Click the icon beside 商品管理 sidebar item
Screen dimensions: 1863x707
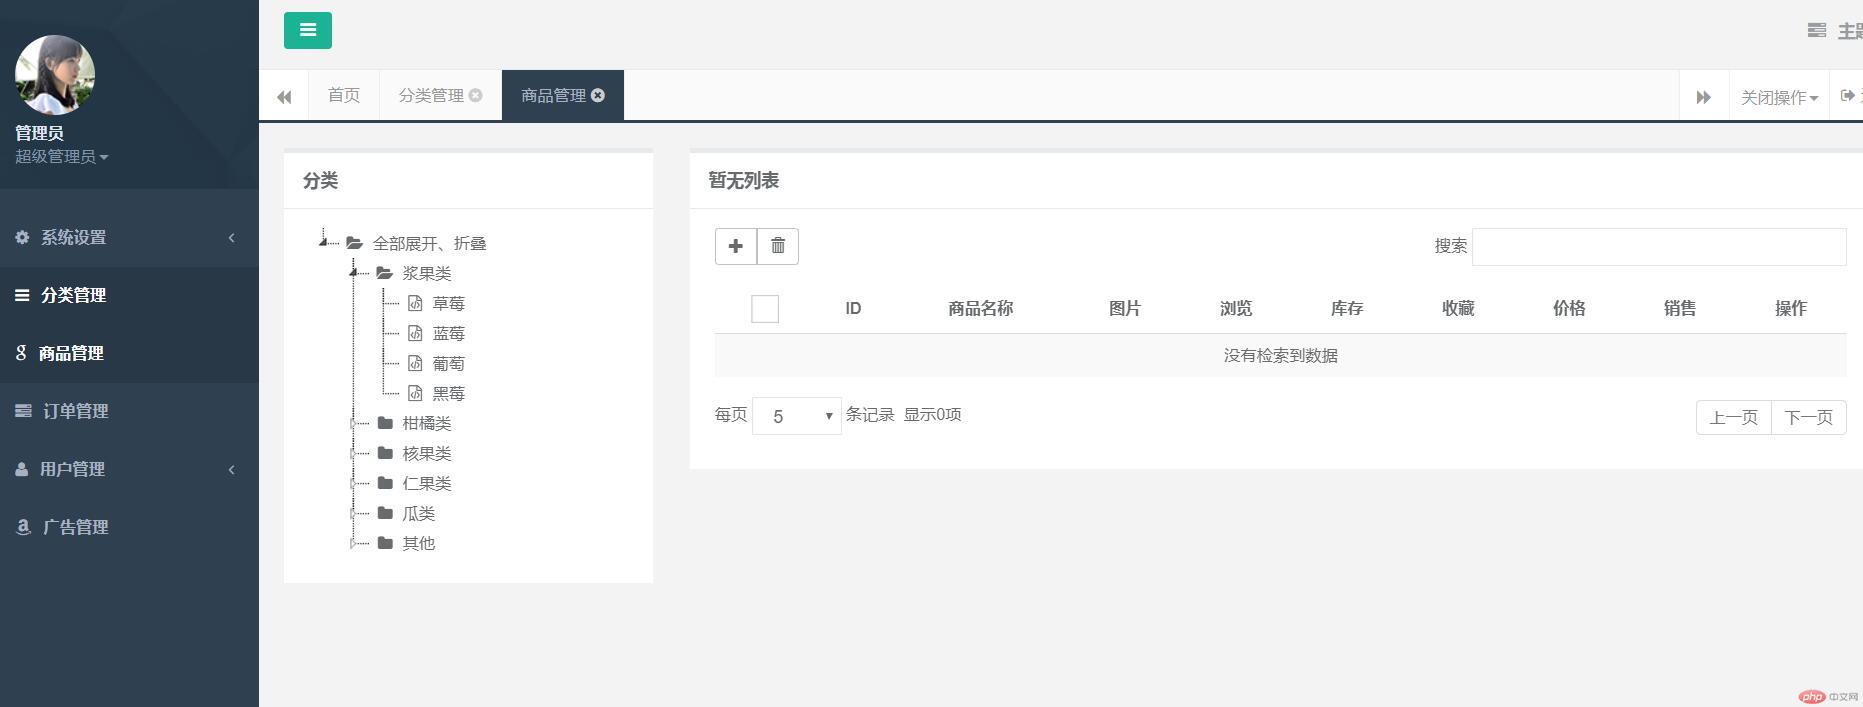21,353
